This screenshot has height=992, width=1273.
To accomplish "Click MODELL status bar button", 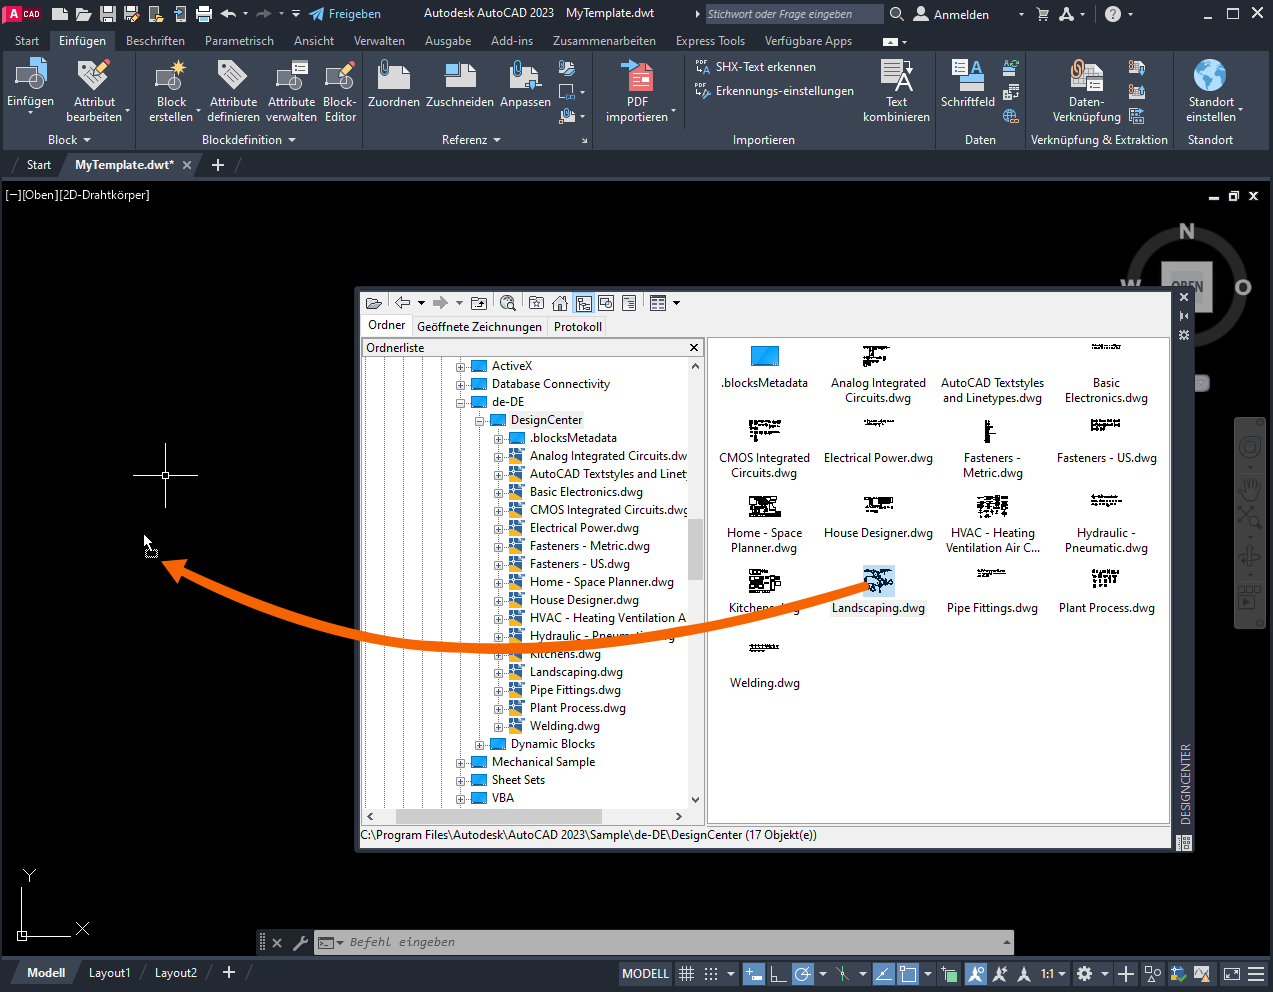I will click(645, 973).
